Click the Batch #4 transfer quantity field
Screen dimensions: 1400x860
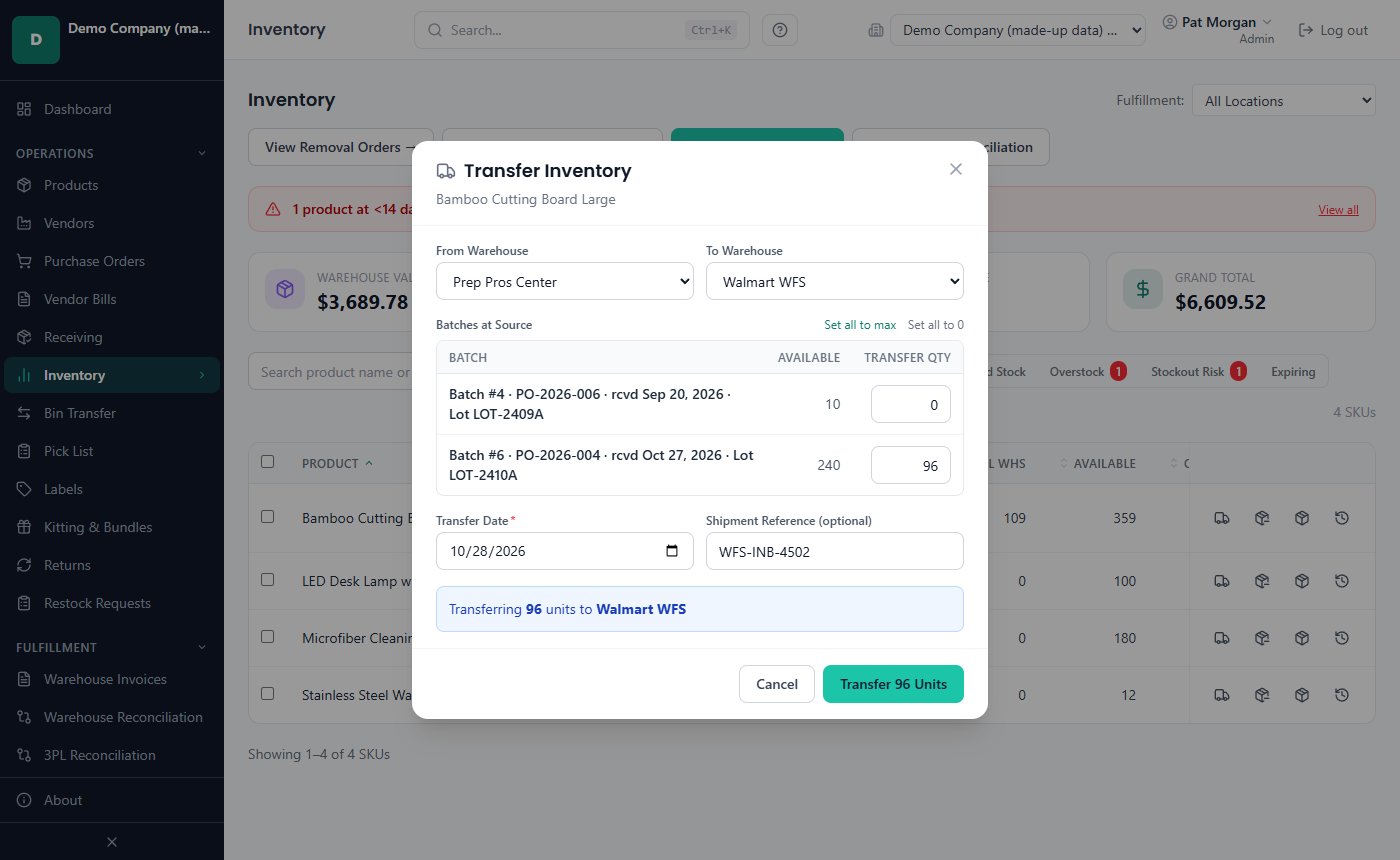coord(911,404)
